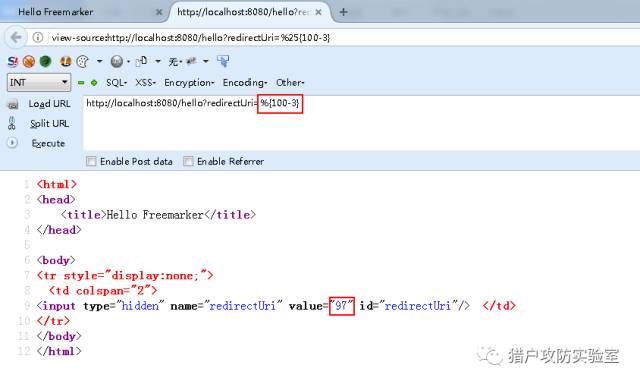The image size is (640, 384).
Task: Click the blue network computers toolbar icon
Action: 223,61
